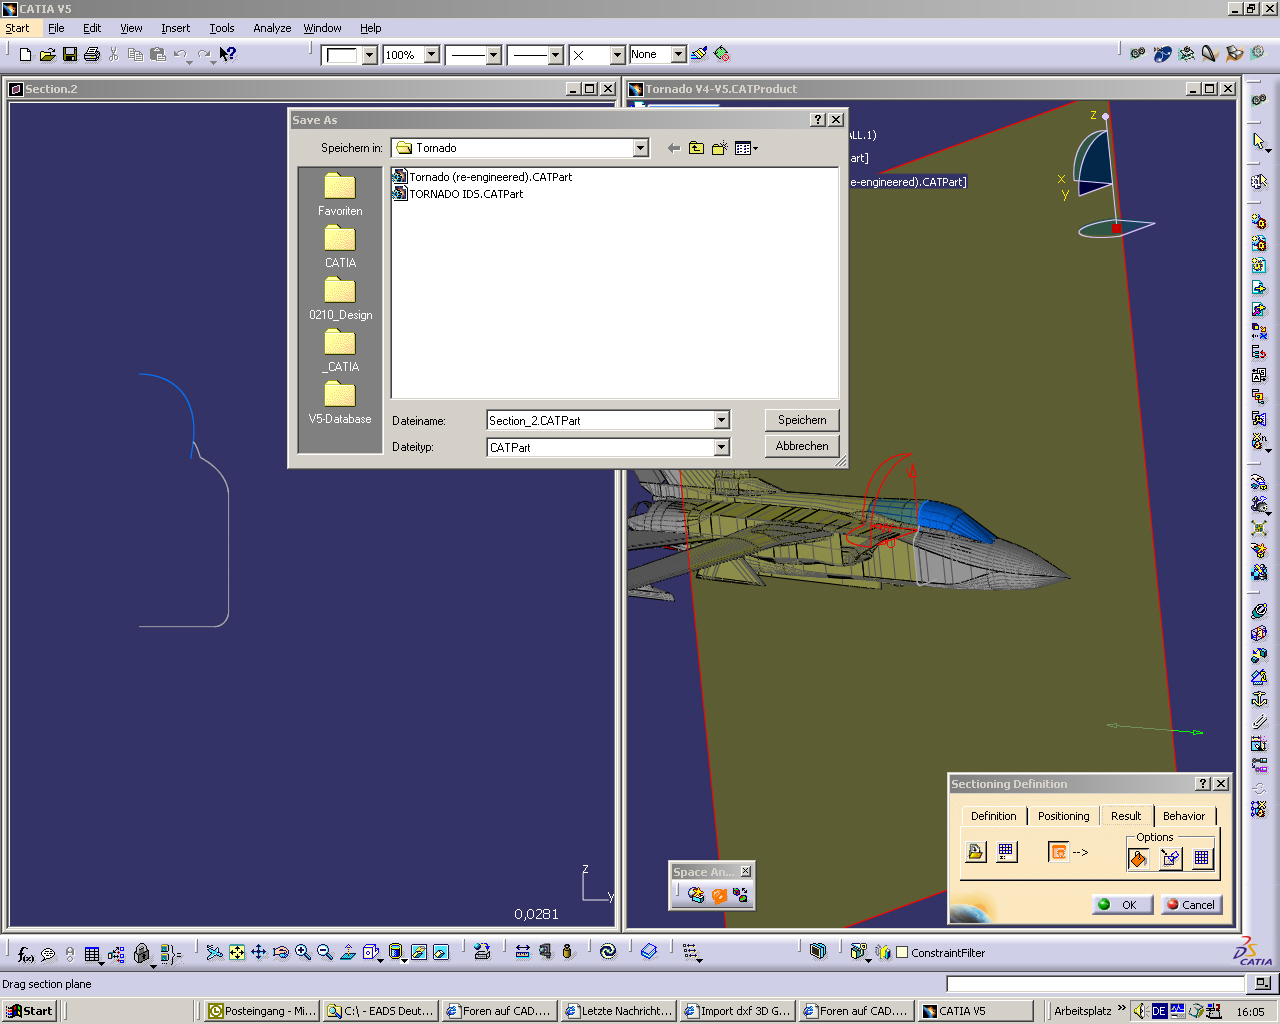Select file TORNADO IDS.CATPart

(x=458, y=194)
